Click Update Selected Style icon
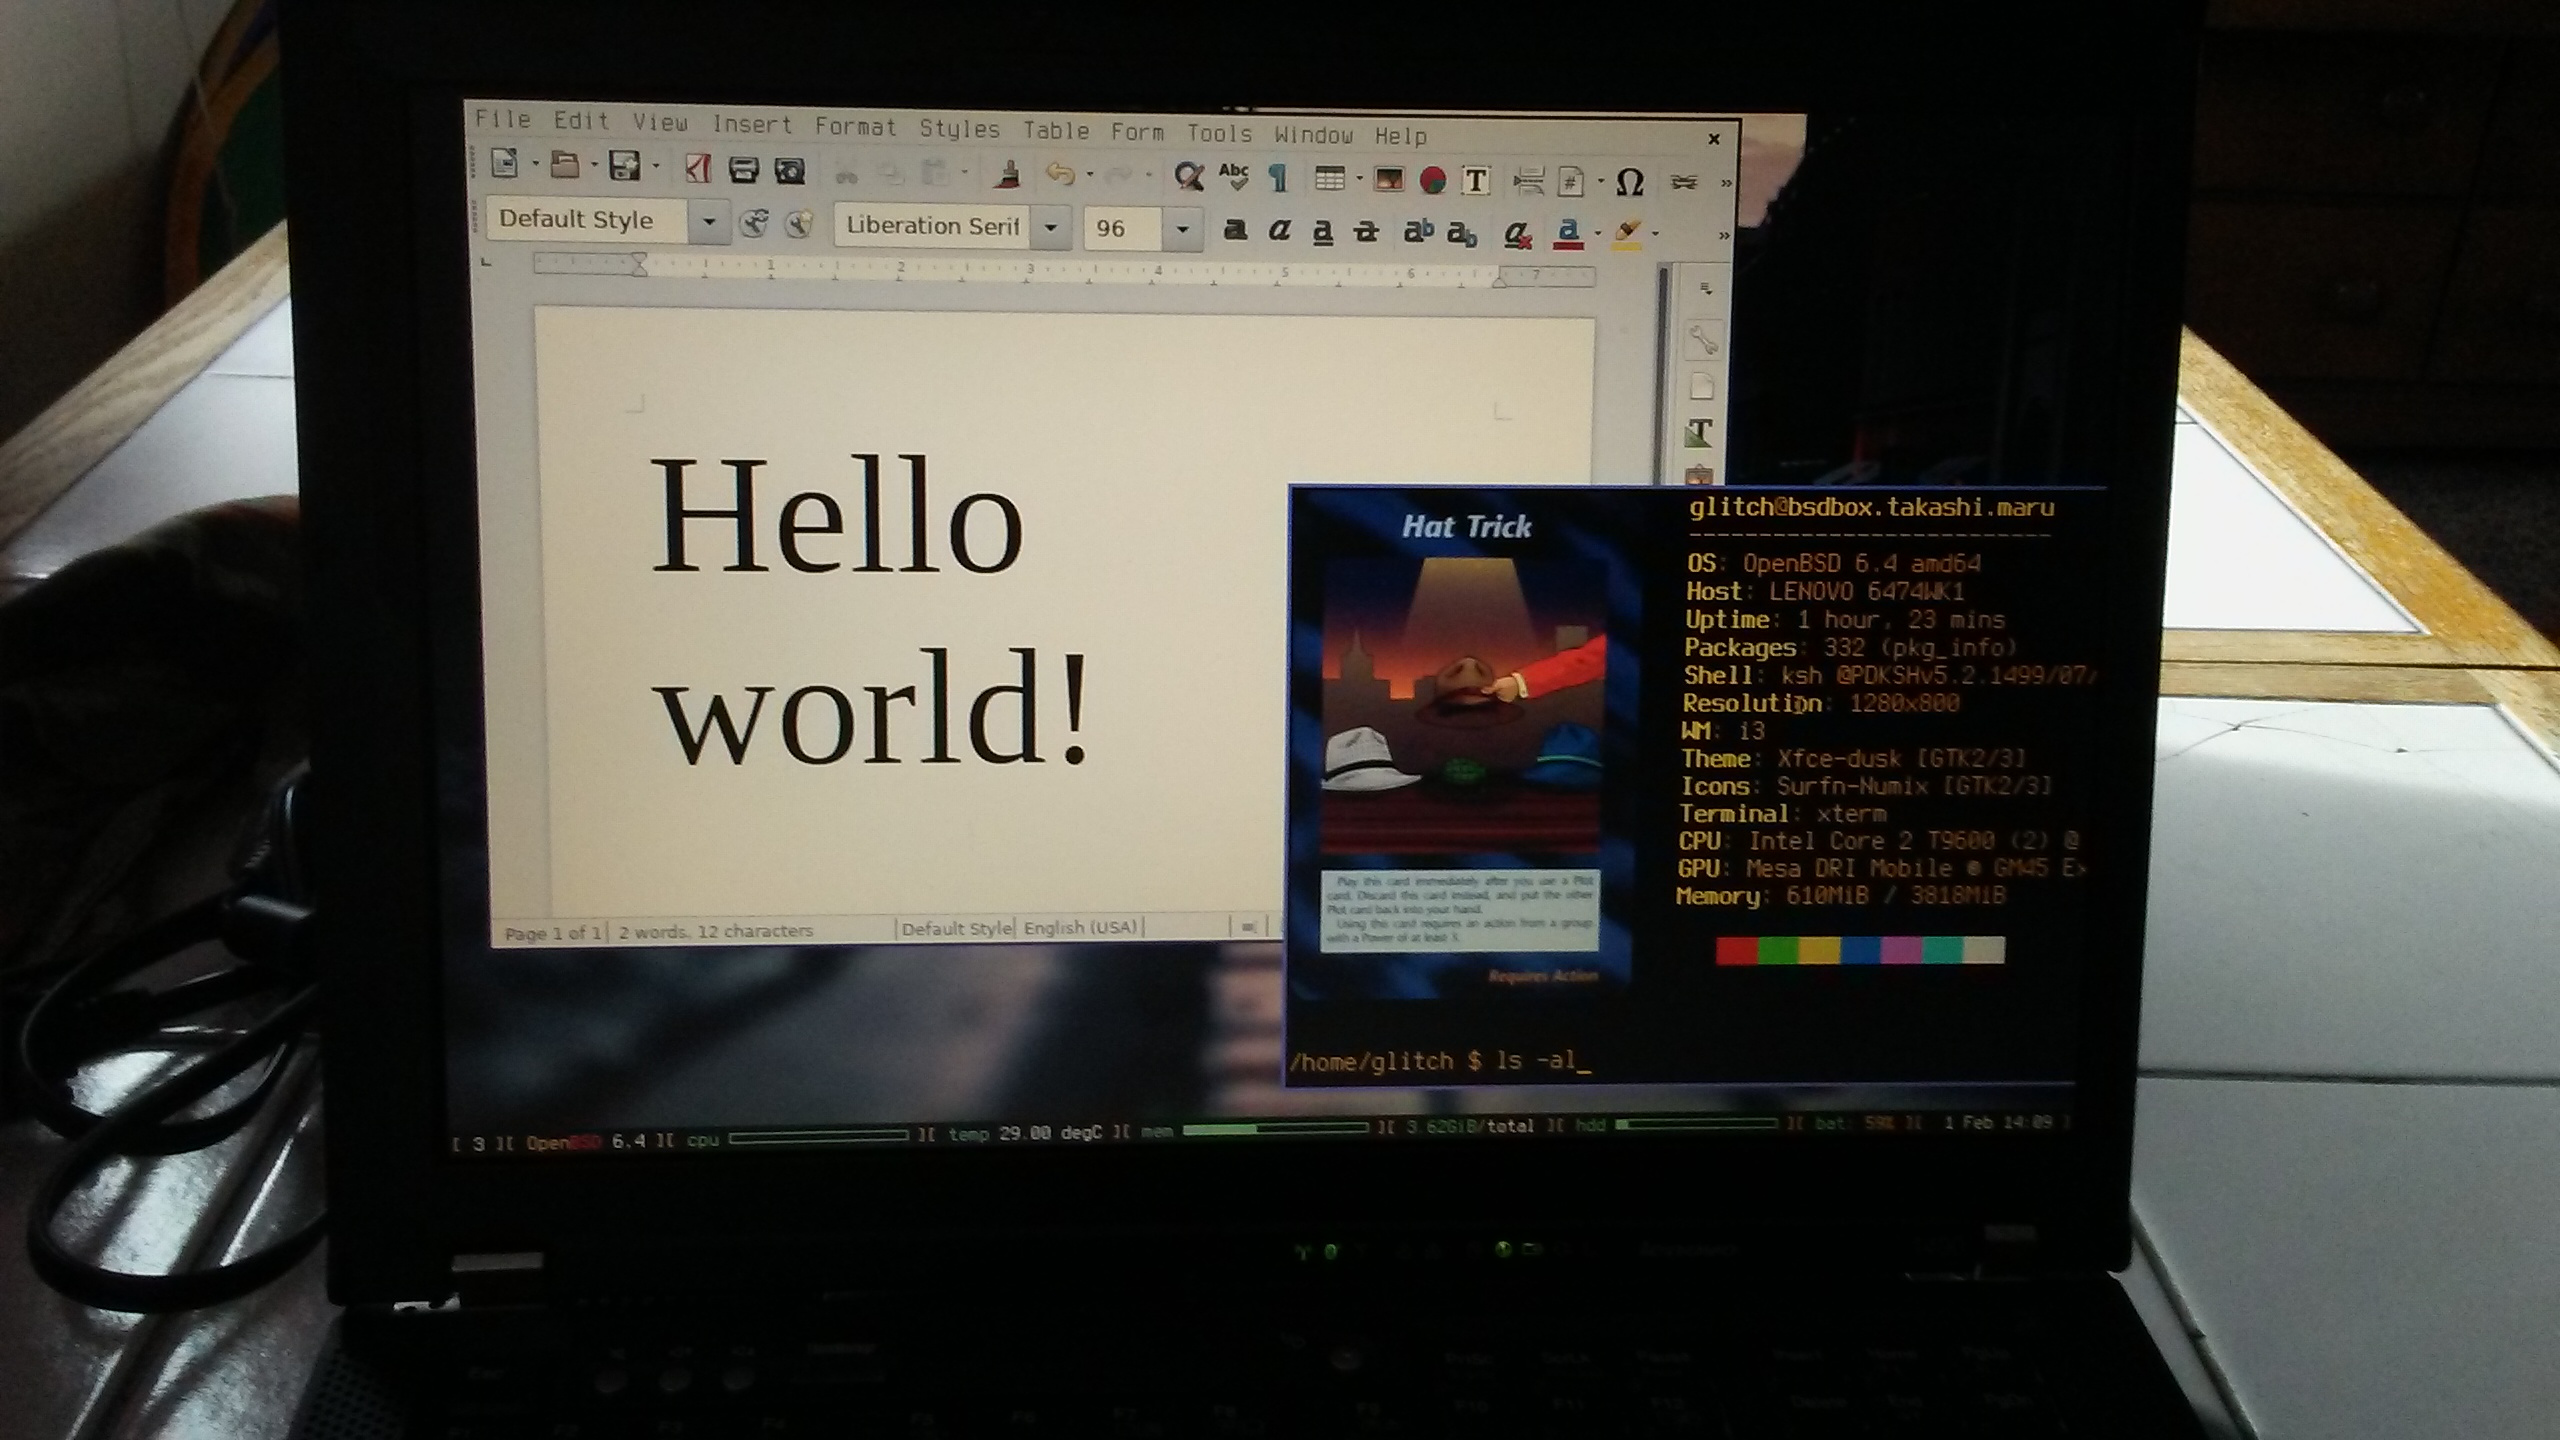2560x1440 pixels. click(754, 223)
